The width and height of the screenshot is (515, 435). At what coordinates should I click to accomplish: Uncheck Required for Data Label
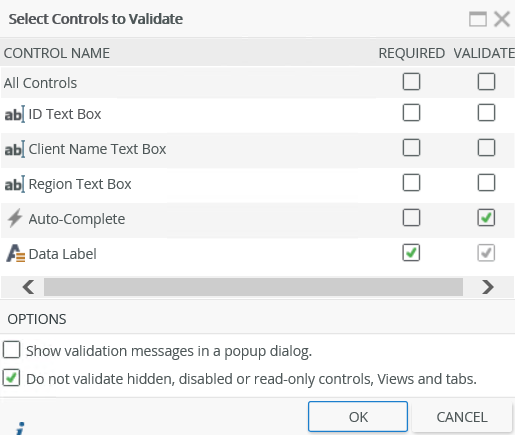tap(411, 253)
